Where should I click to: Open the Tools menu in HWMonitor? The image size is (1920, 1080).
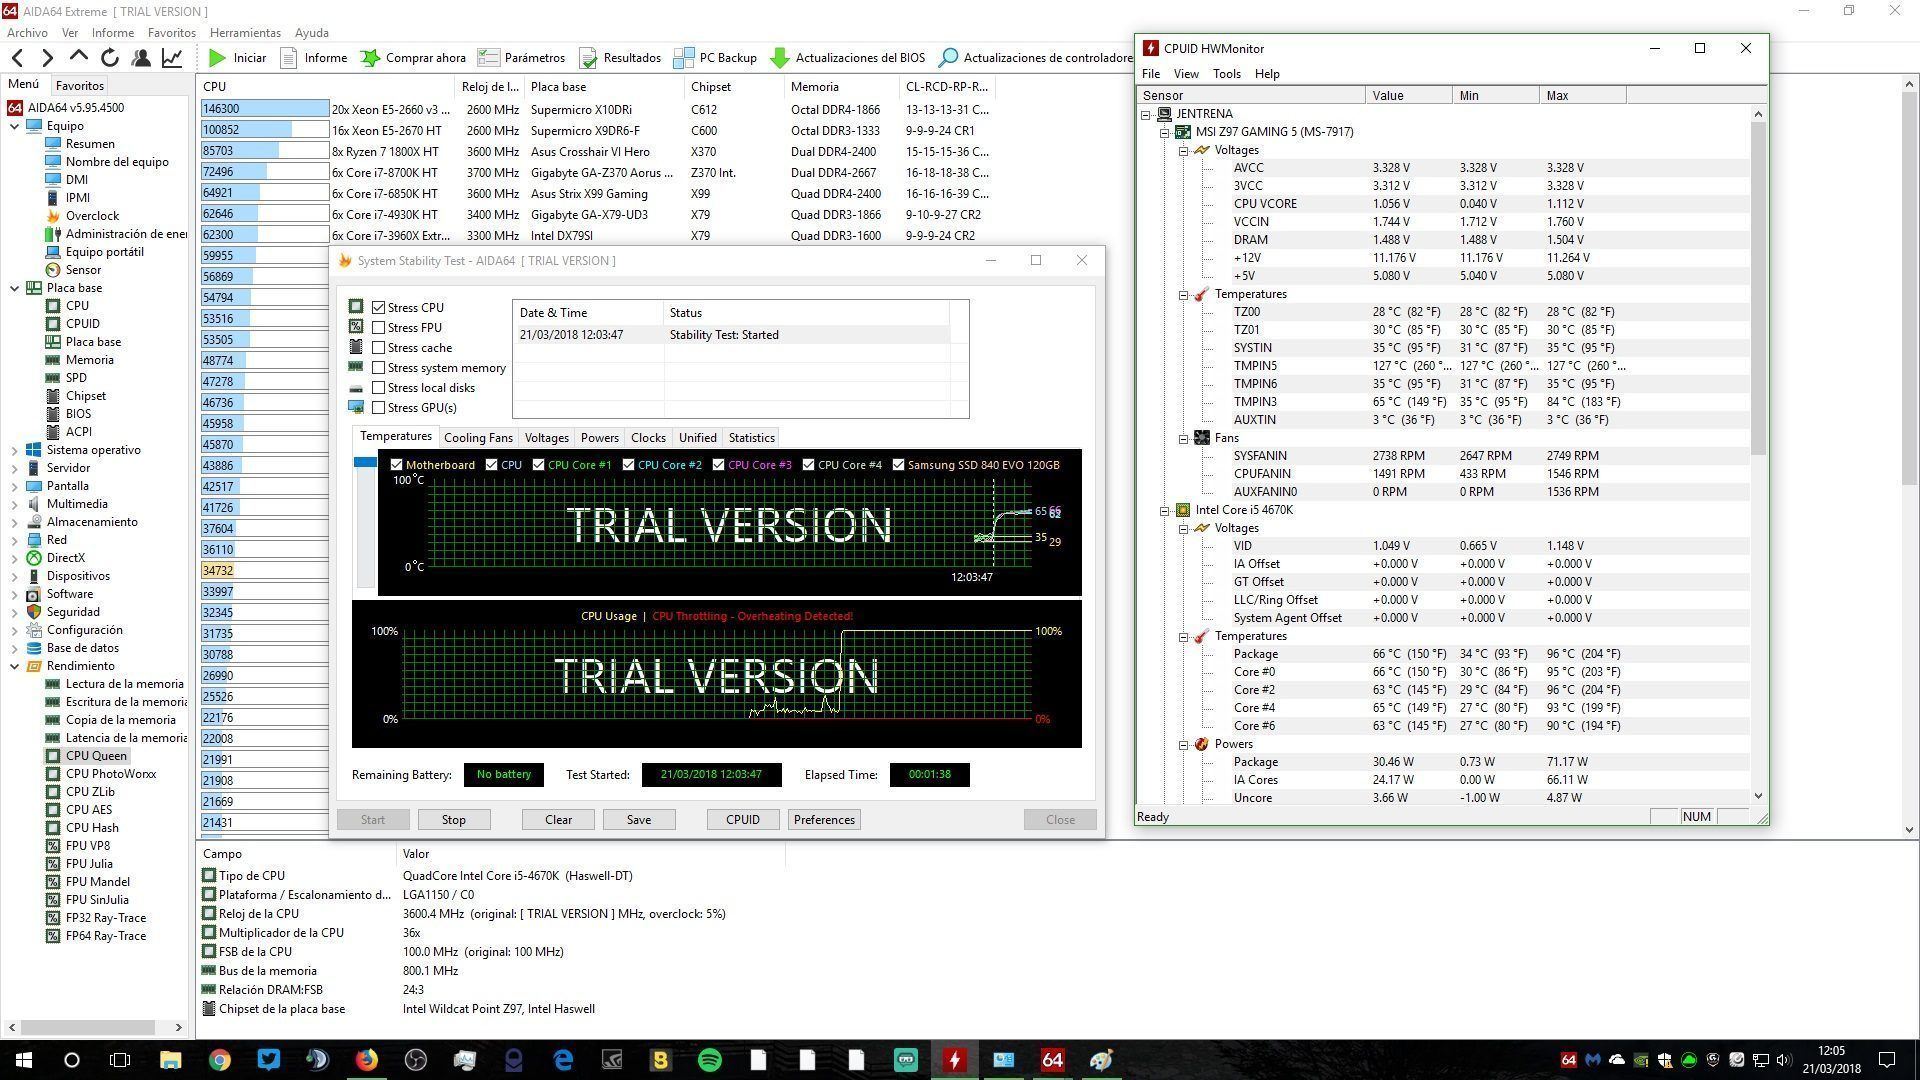pos(1226,74)
